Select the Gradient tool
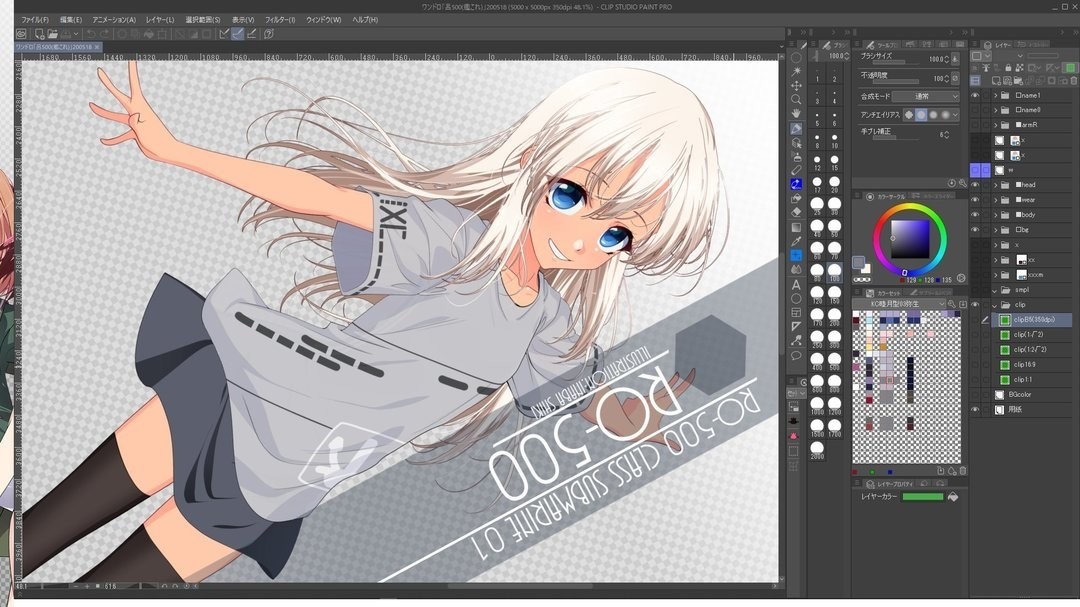This screenshot has width=1080, height=607. 796,227
